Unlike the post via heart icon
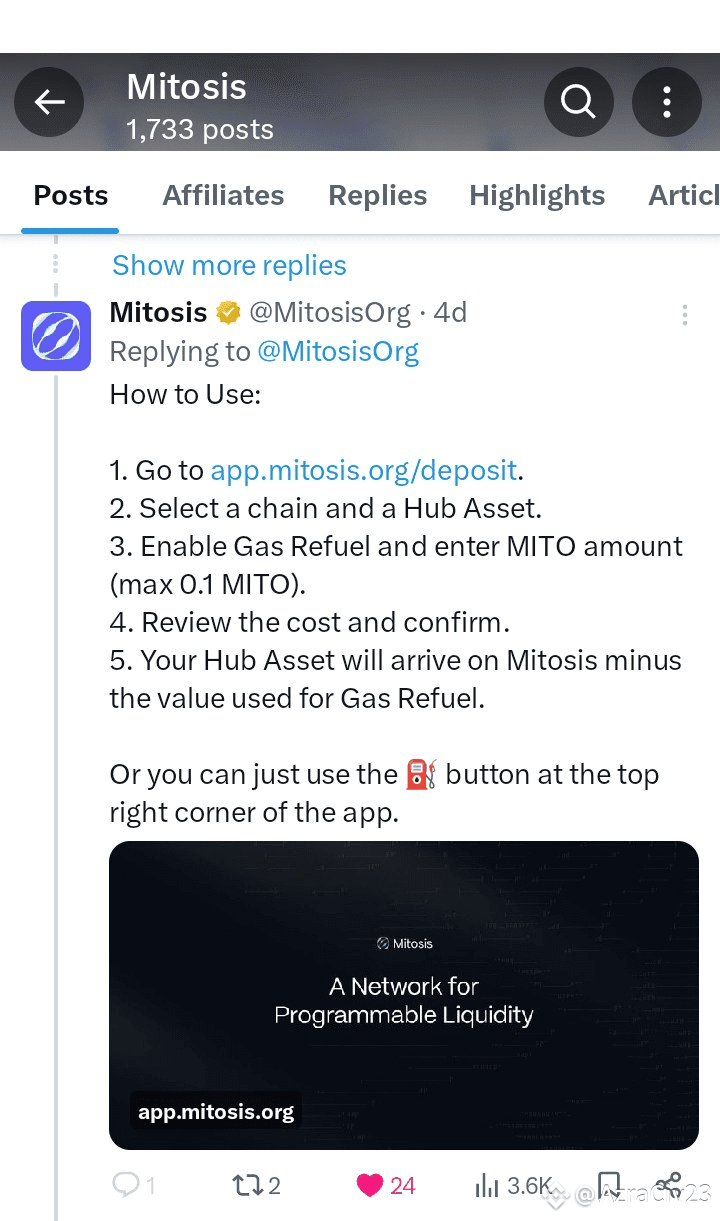Screen dimensions: 720x1221 click(370, 1185)
